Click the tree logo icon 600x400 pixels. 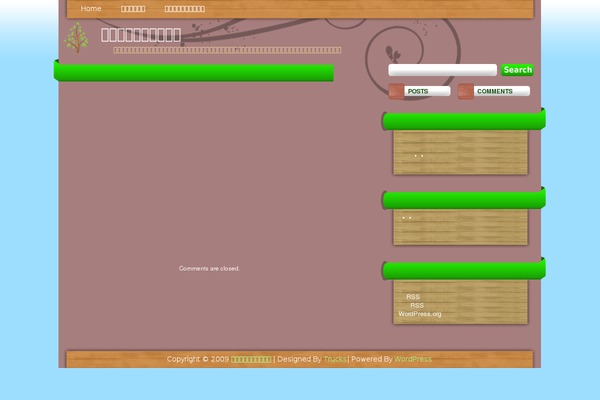(76, 37)
